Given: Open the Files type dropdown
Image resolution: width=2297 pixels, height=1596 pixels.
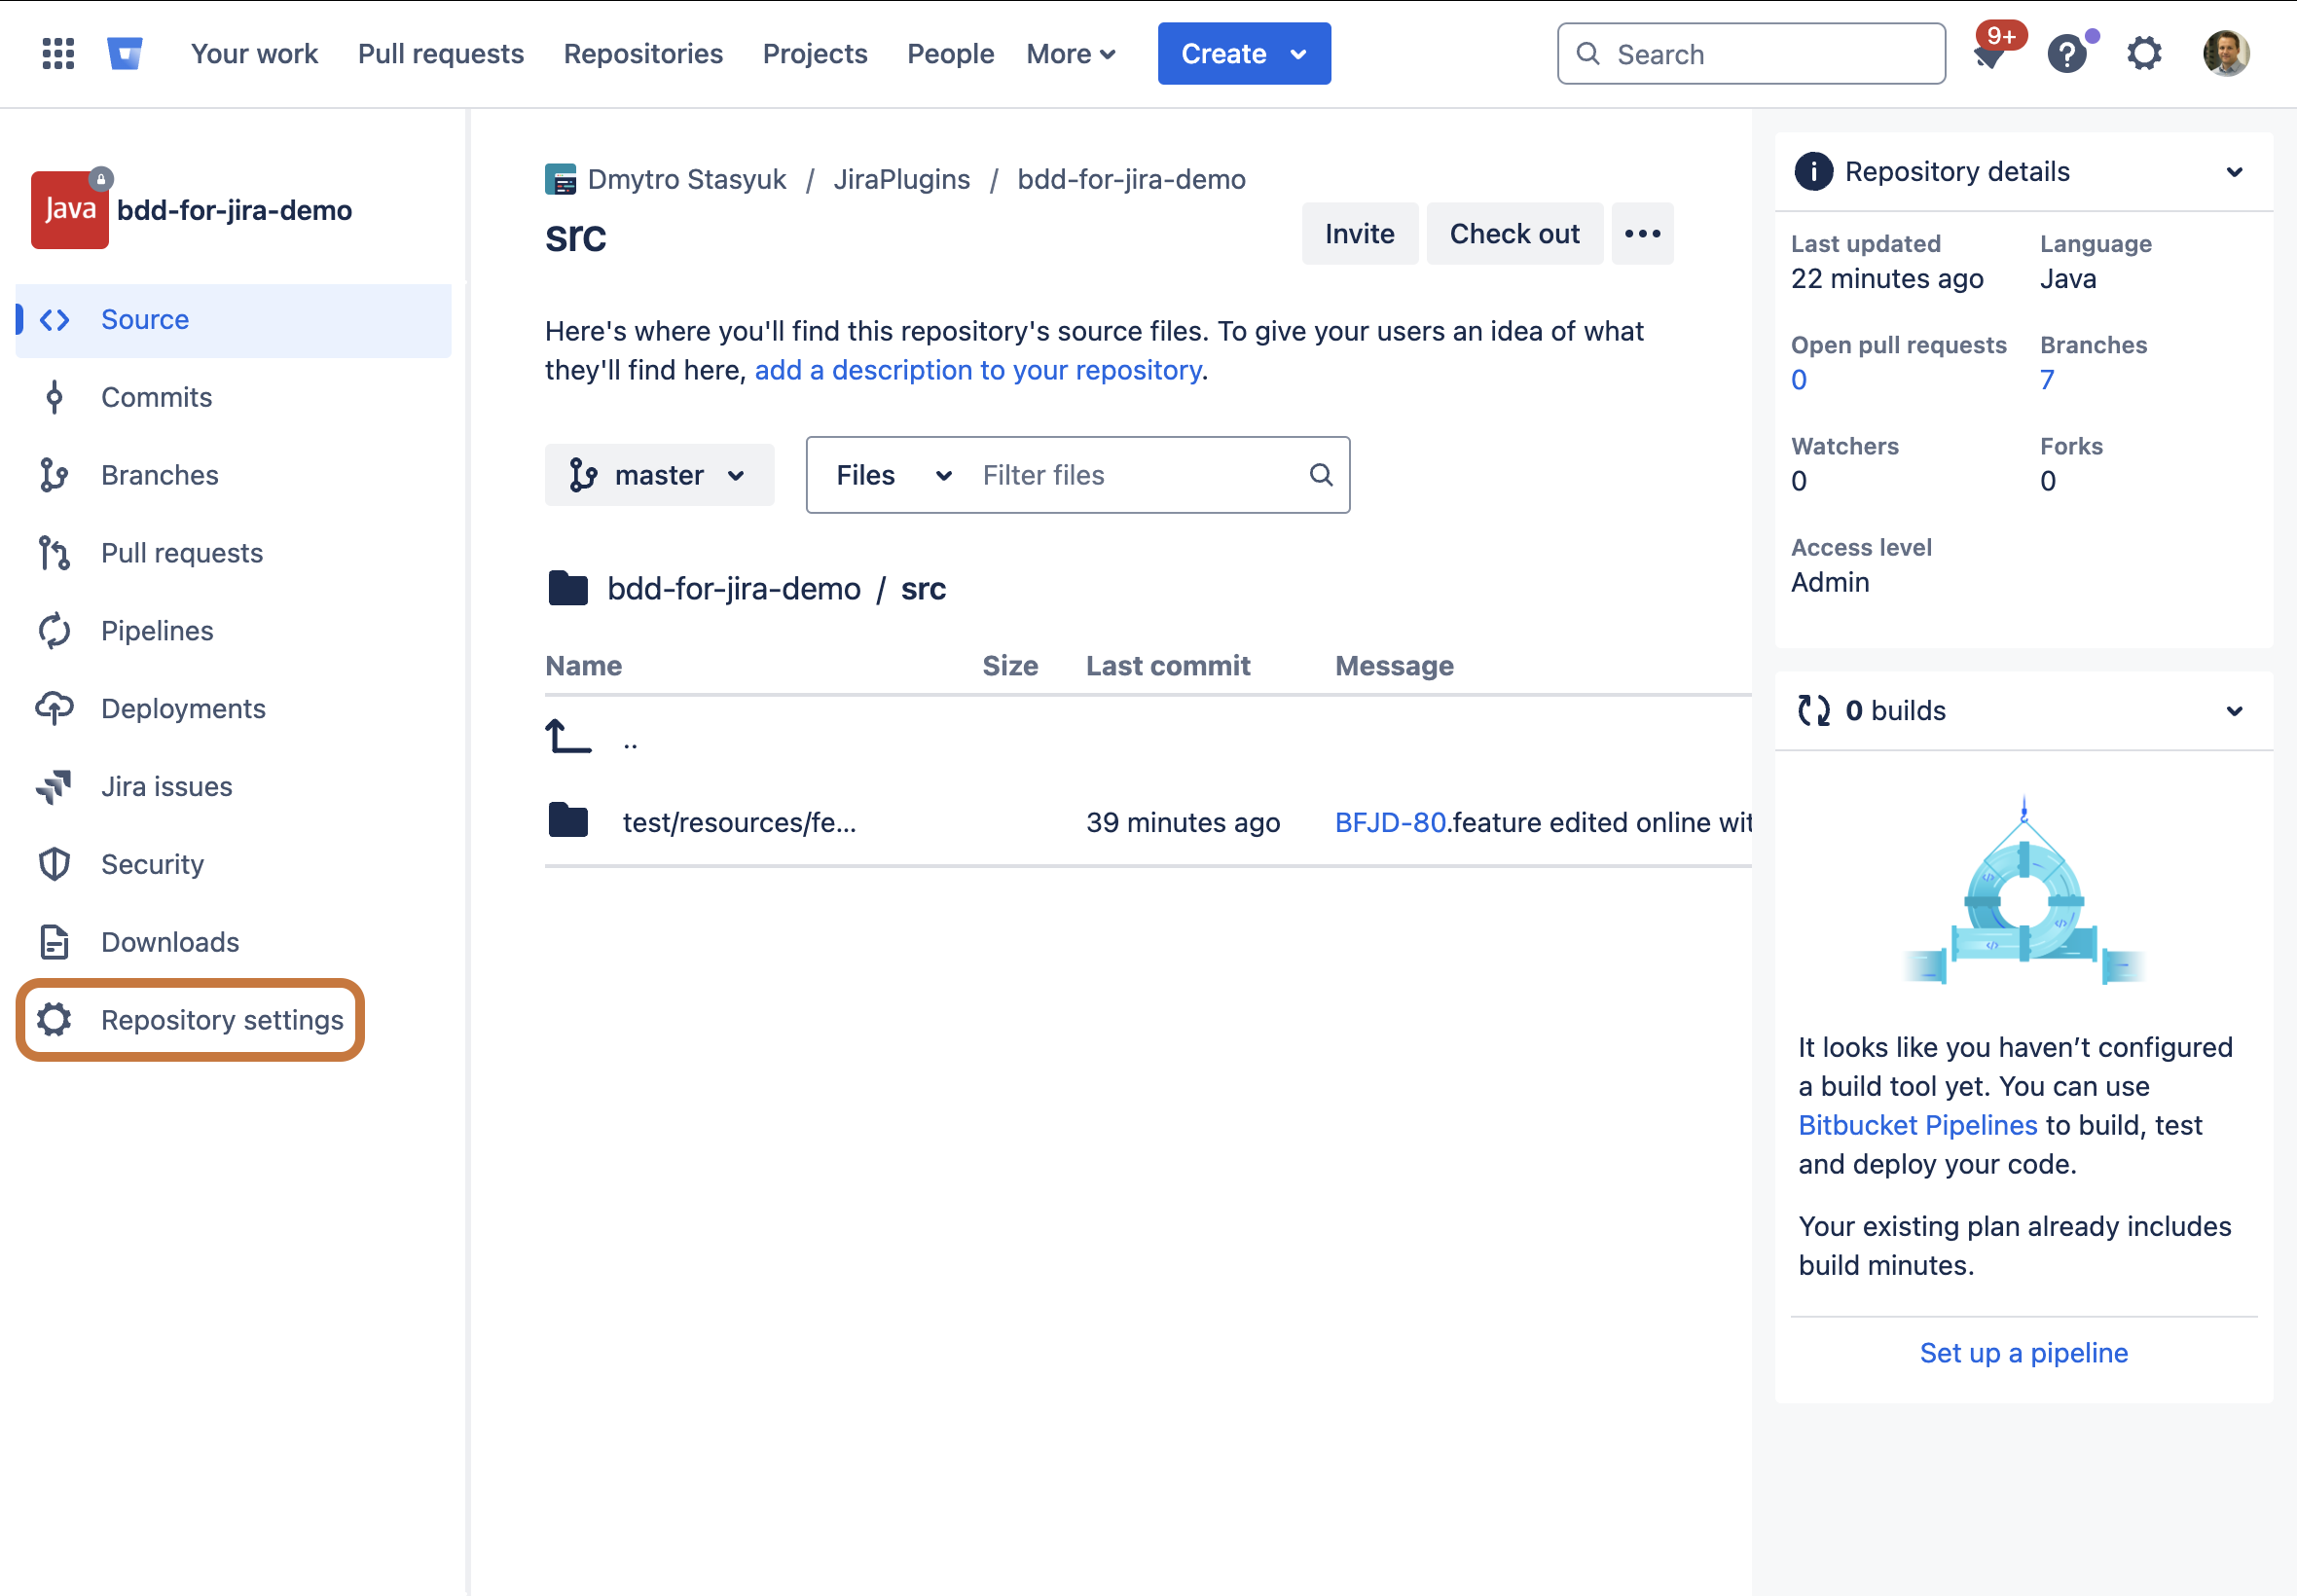Looking at the screenshot, I should [x=894, y=475].
